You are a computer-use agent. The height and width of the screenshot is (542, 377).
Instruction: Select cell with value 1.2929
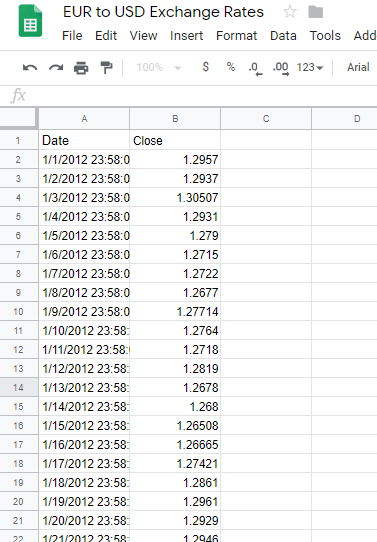pyautogui.click(x=175, y=521)
